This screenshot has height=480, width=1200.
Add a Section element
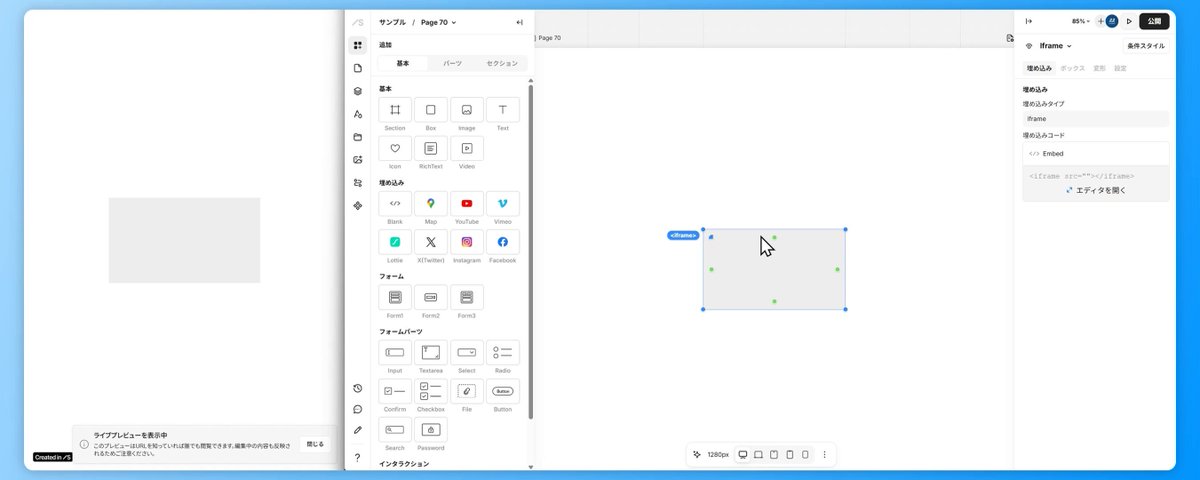[395, 110]
